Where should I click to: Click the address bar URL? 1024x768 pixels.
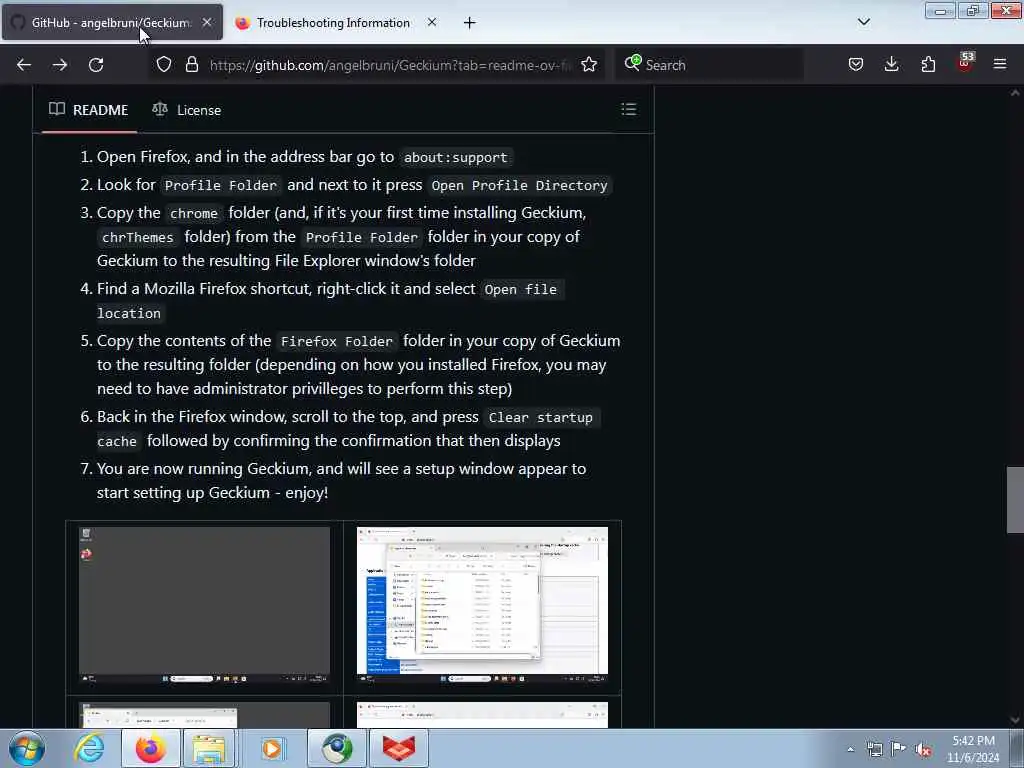[x=390, y=65]
